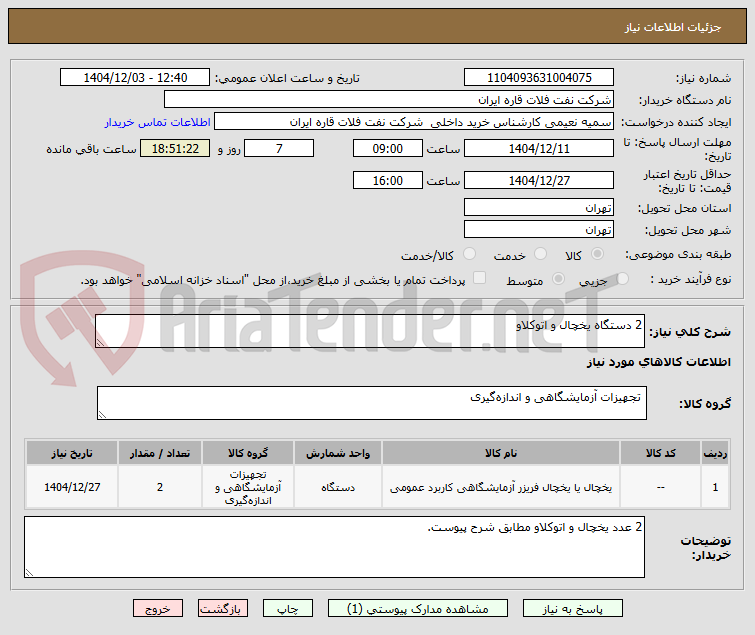Image resolution: width=755 pixels, height=635 pixels.
Task: Click the نام کالا column header
Action: pyautogui.click(x=501, y=453)
